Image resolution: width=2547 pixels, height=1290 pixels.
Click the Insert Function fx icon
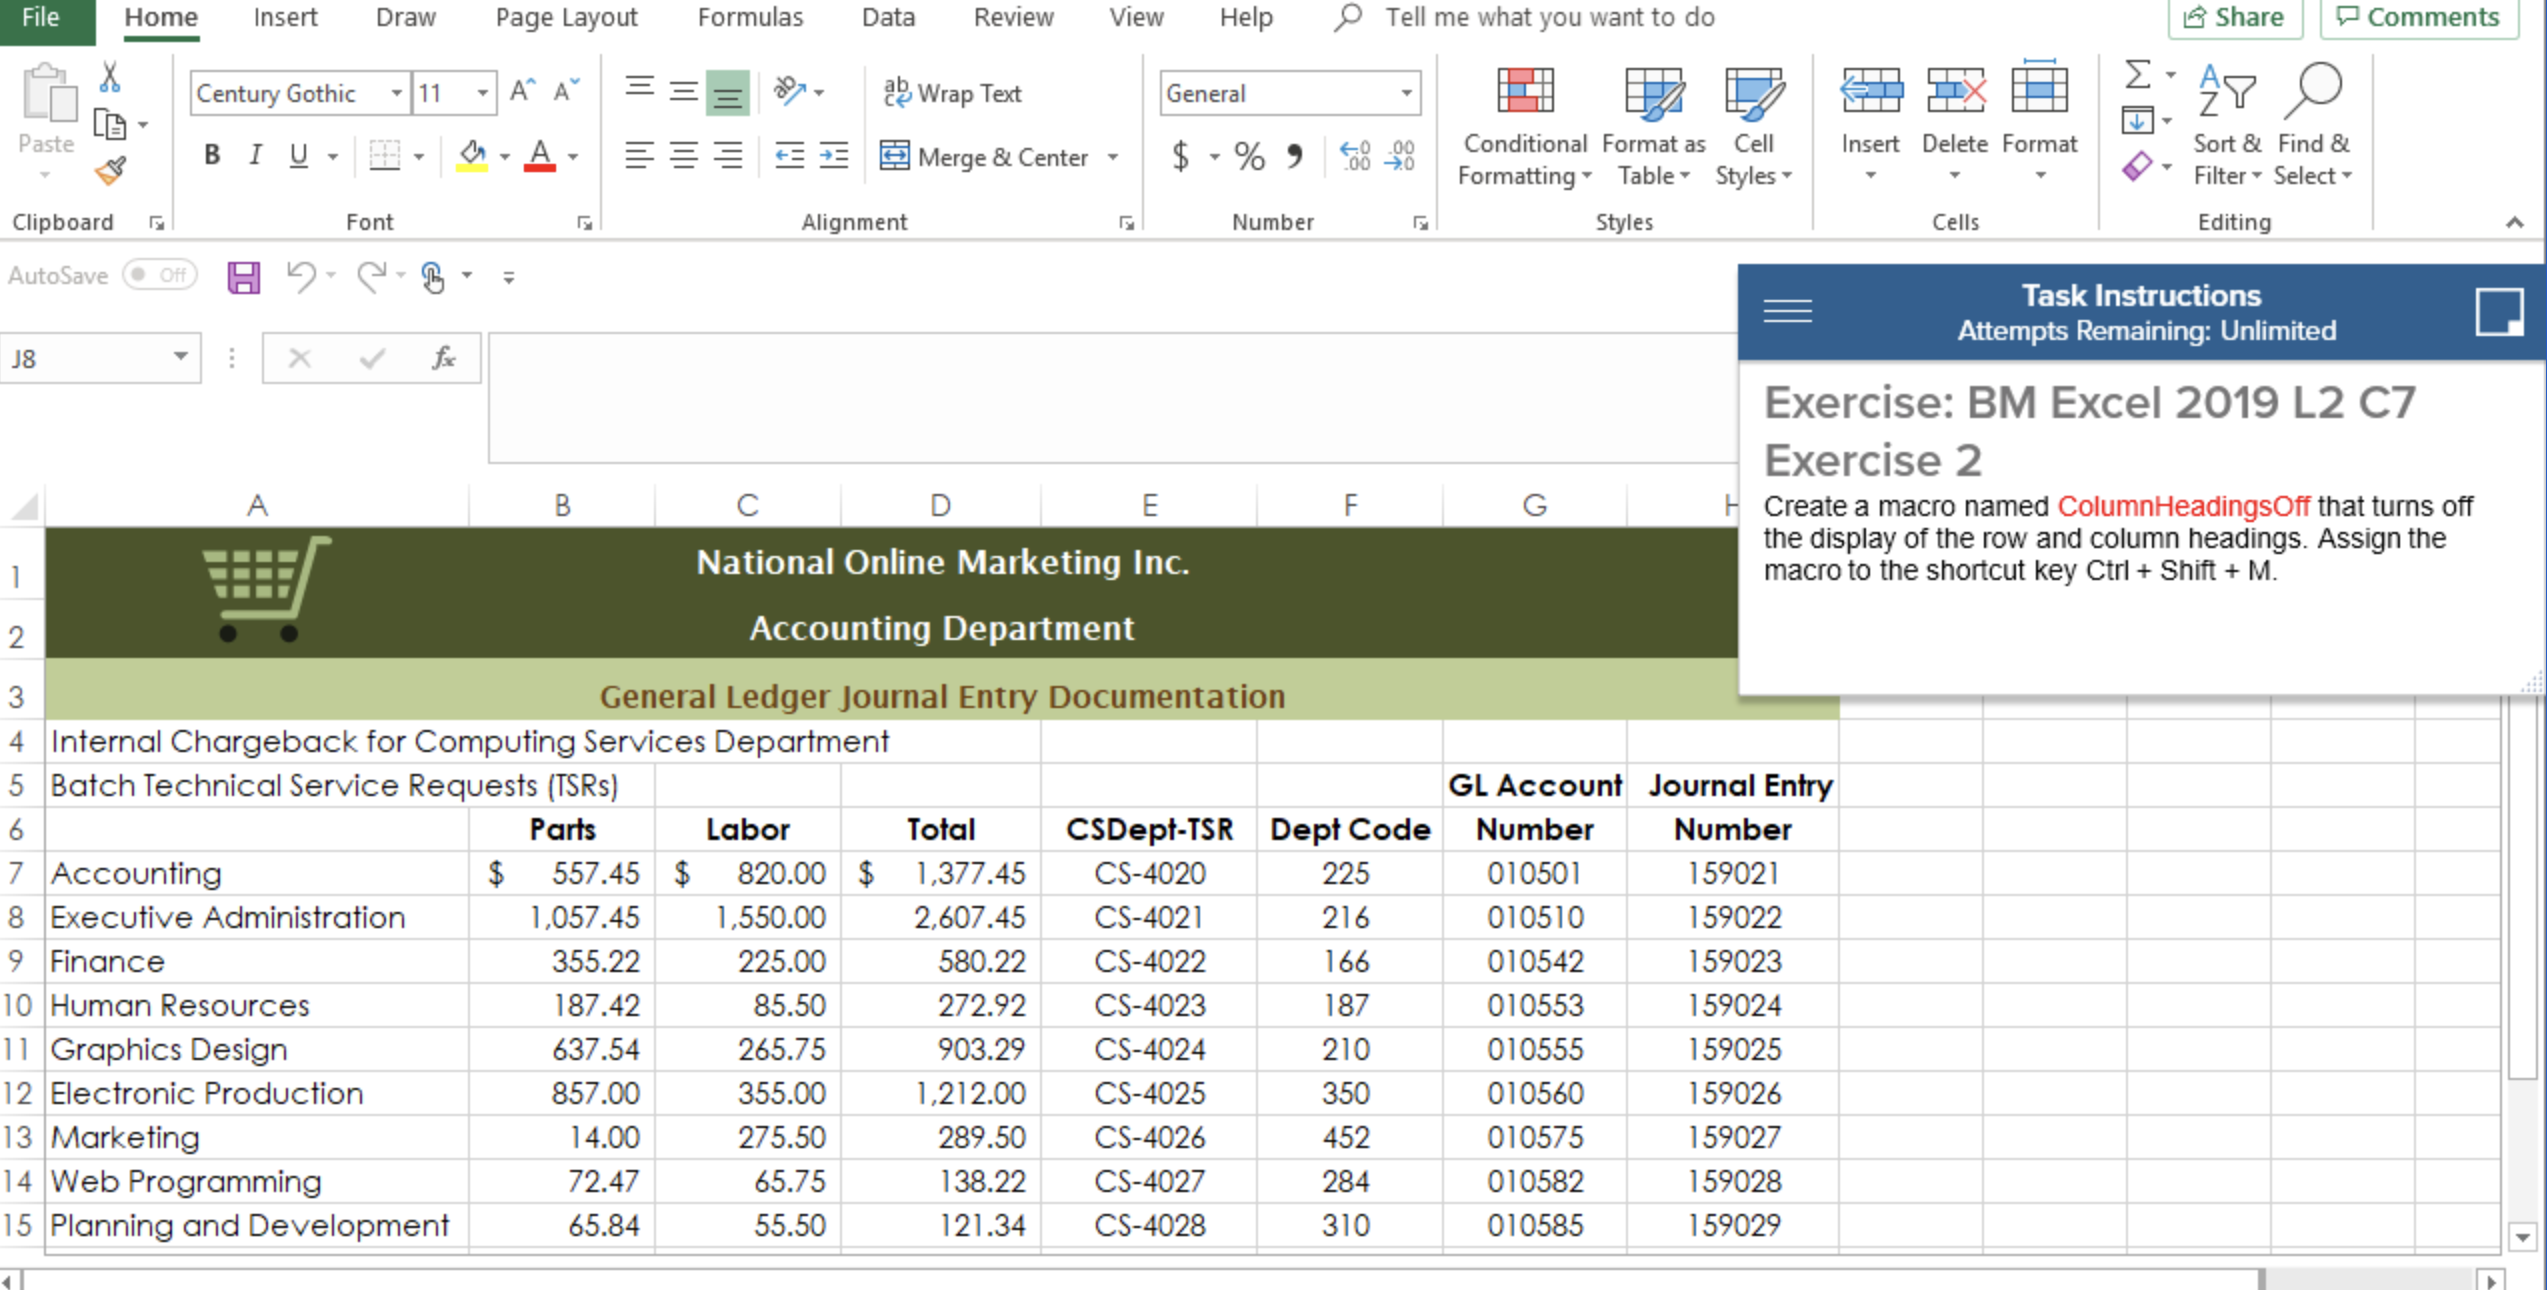(x=443, y=358)
